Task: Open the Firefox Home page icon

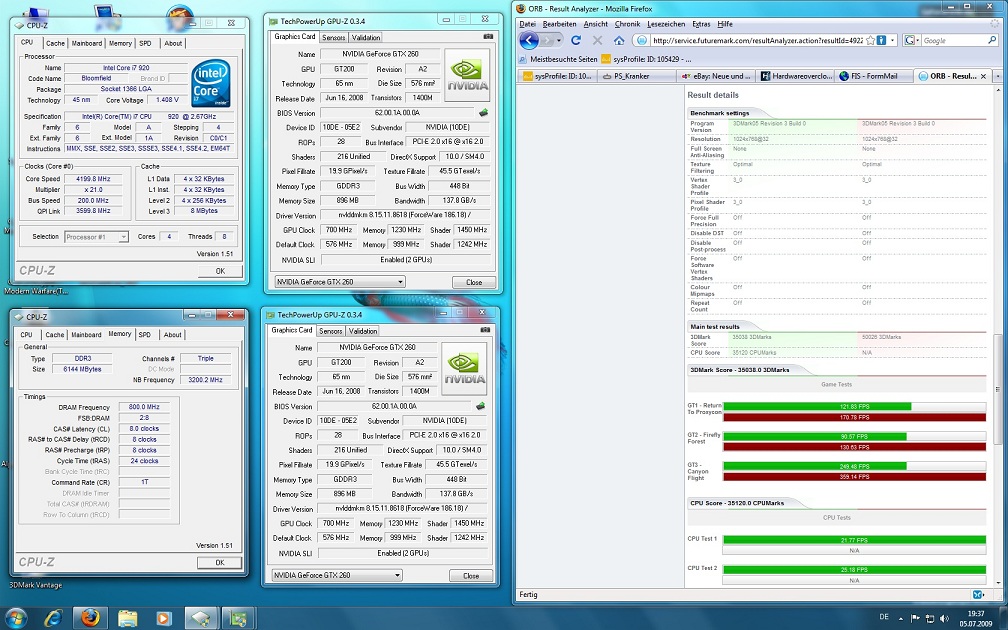Action: click(x=618, y=40)
